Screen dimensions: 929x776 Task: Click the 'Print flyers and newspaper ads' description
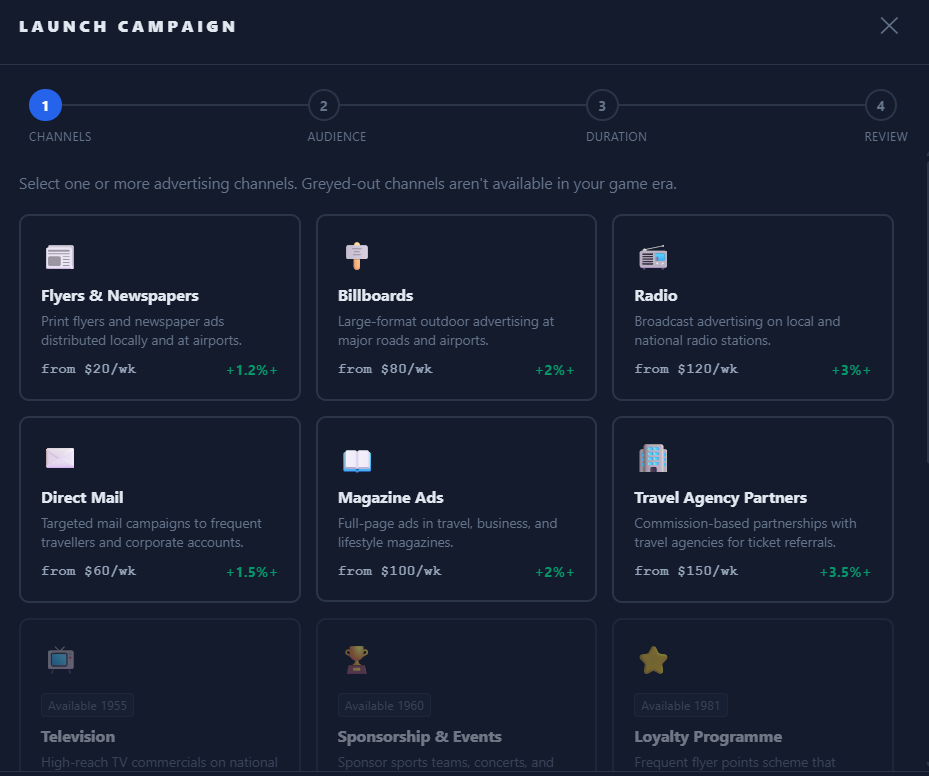click(x=142, y=331)
